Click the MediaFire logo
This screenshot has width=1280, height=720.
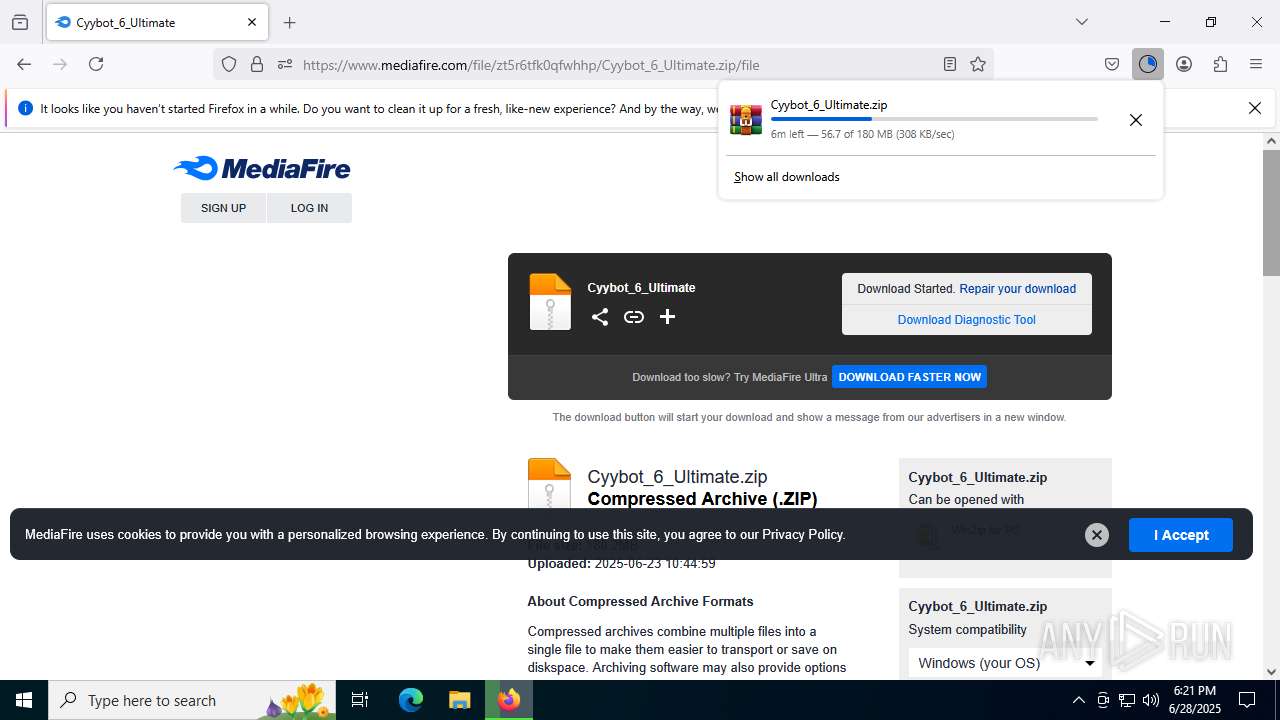[262, 168]
